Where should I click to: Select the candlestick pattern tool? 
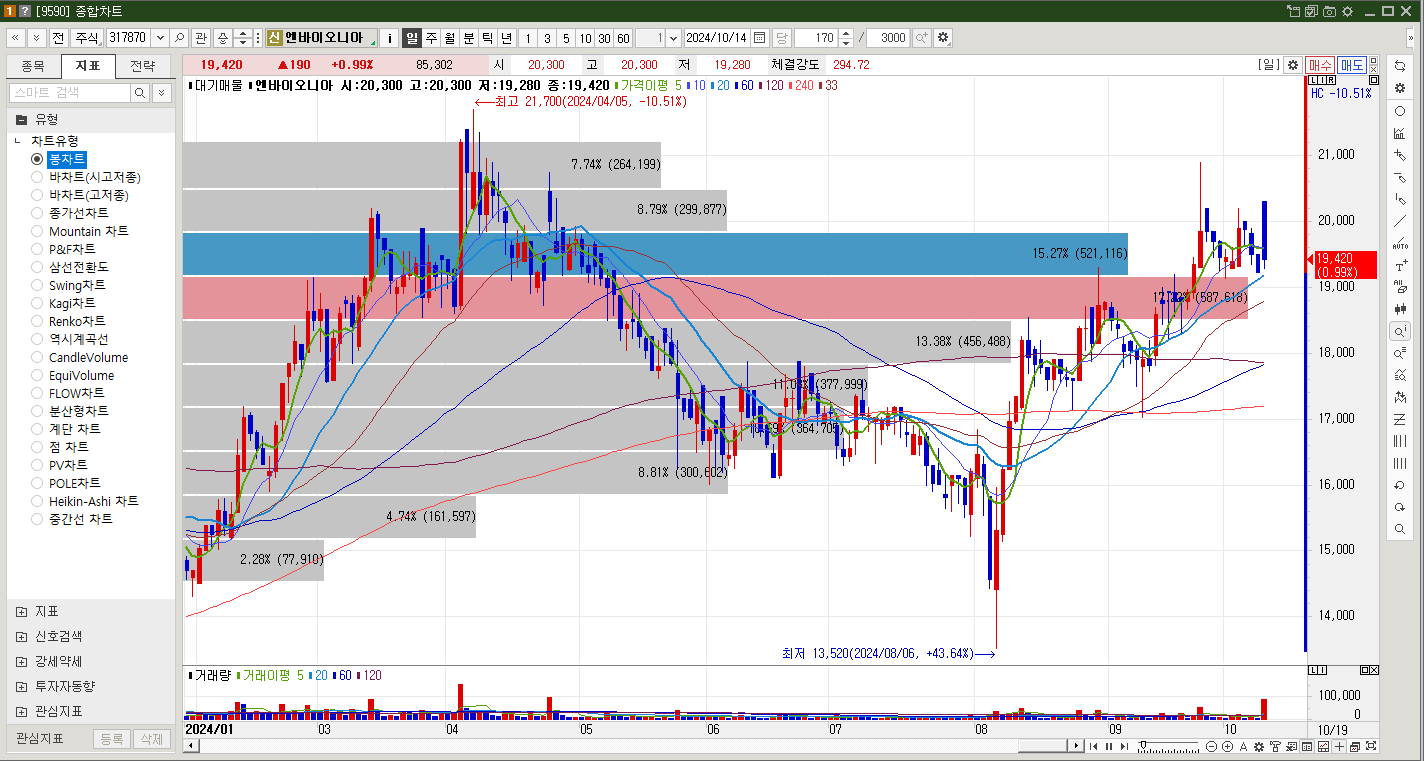(x=1400, y=309)
